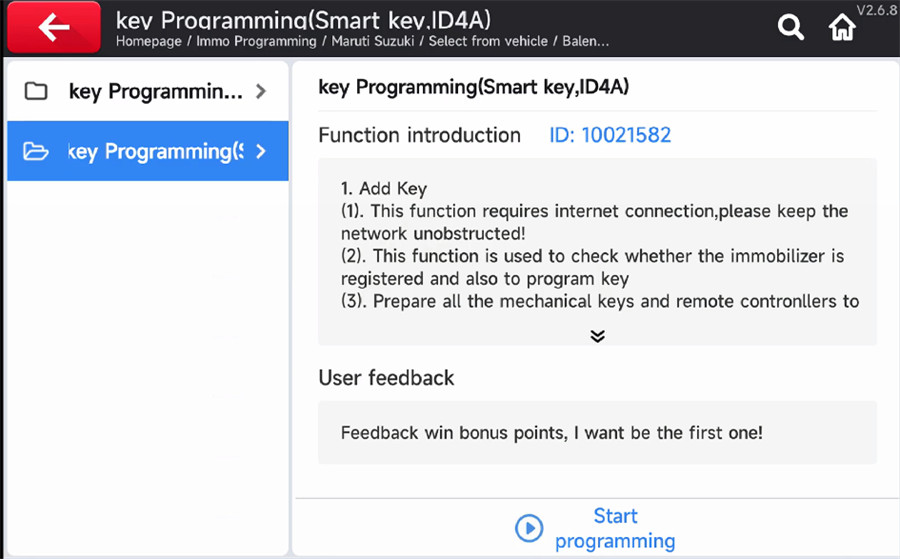Open the search magnifier icon
900x559 pixels.
point(790,27)
